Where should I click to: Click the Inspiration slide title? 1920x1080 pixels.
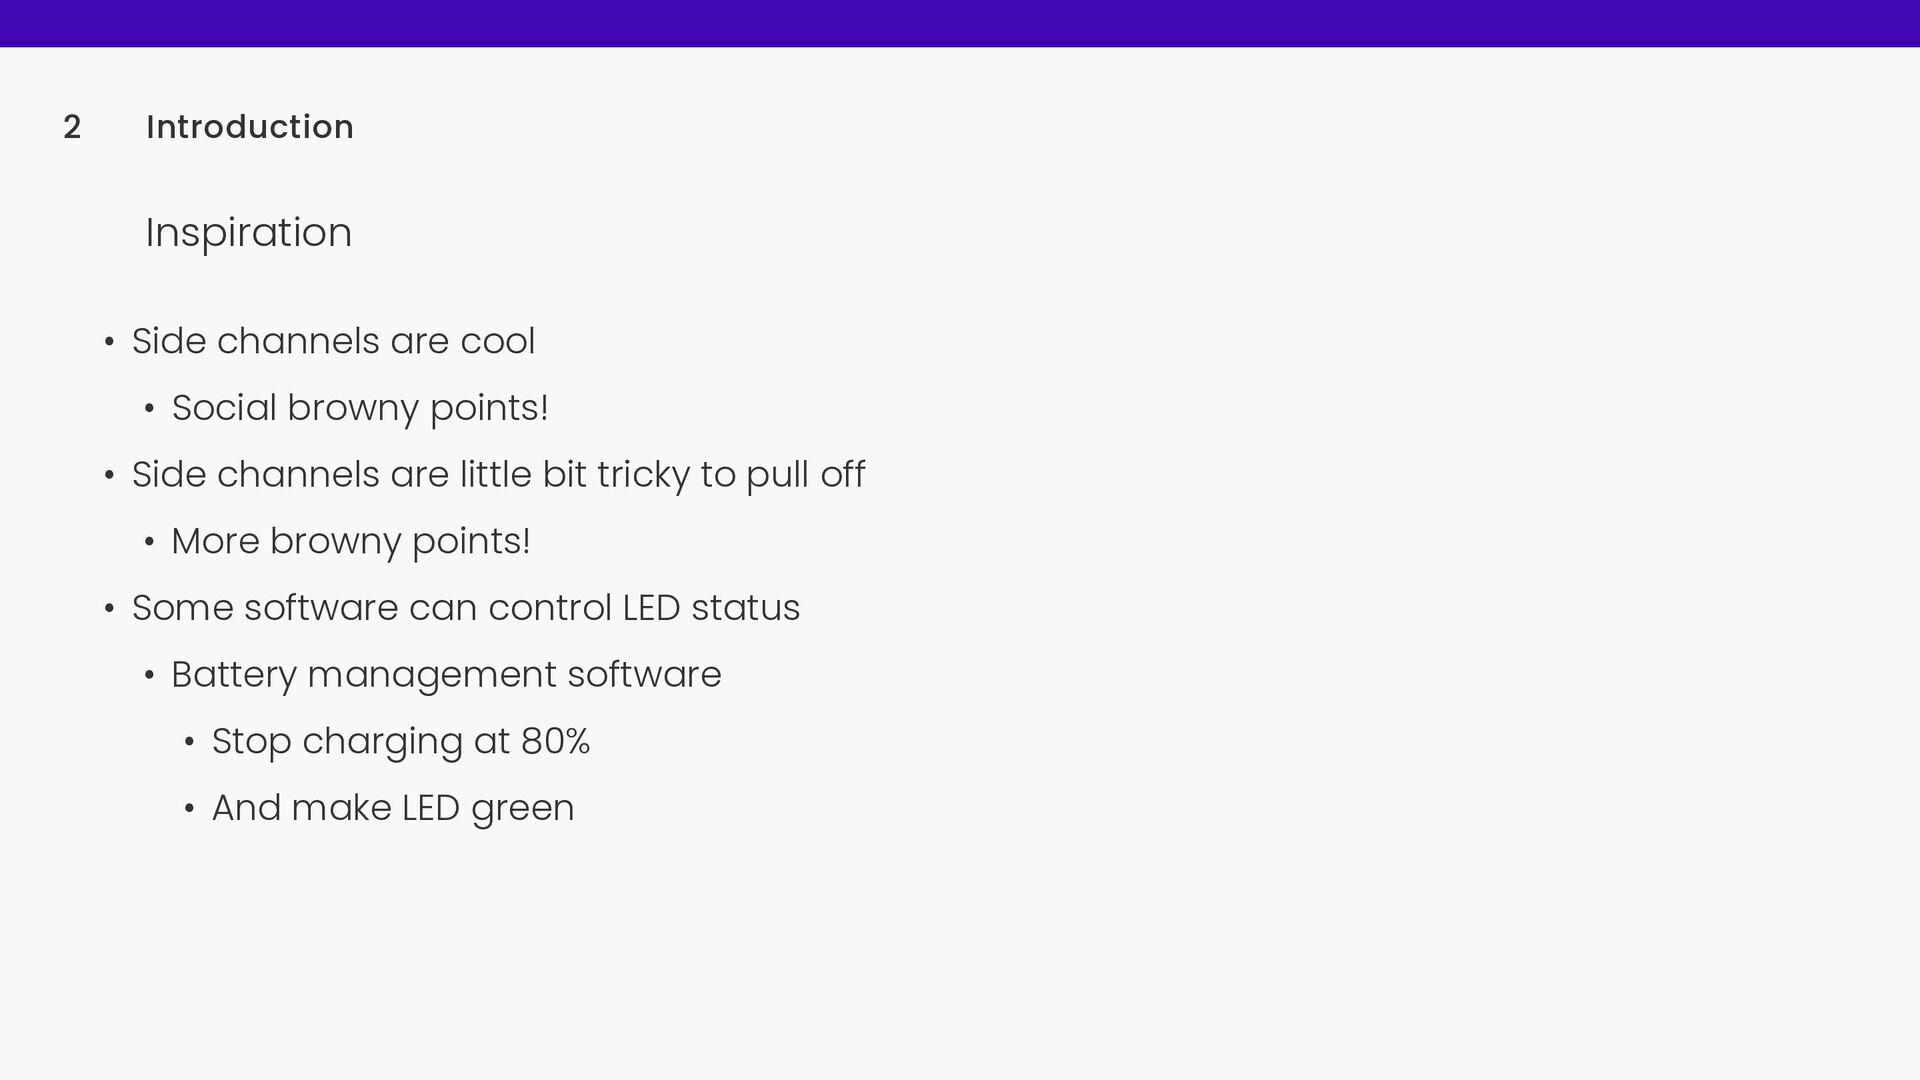coord(249,233)
